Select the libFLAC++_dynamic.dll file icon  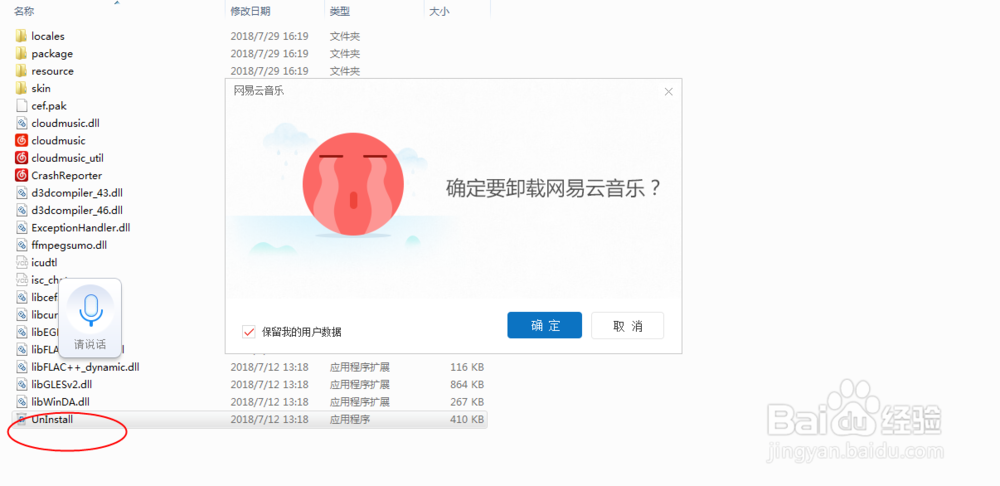(21, 367)
